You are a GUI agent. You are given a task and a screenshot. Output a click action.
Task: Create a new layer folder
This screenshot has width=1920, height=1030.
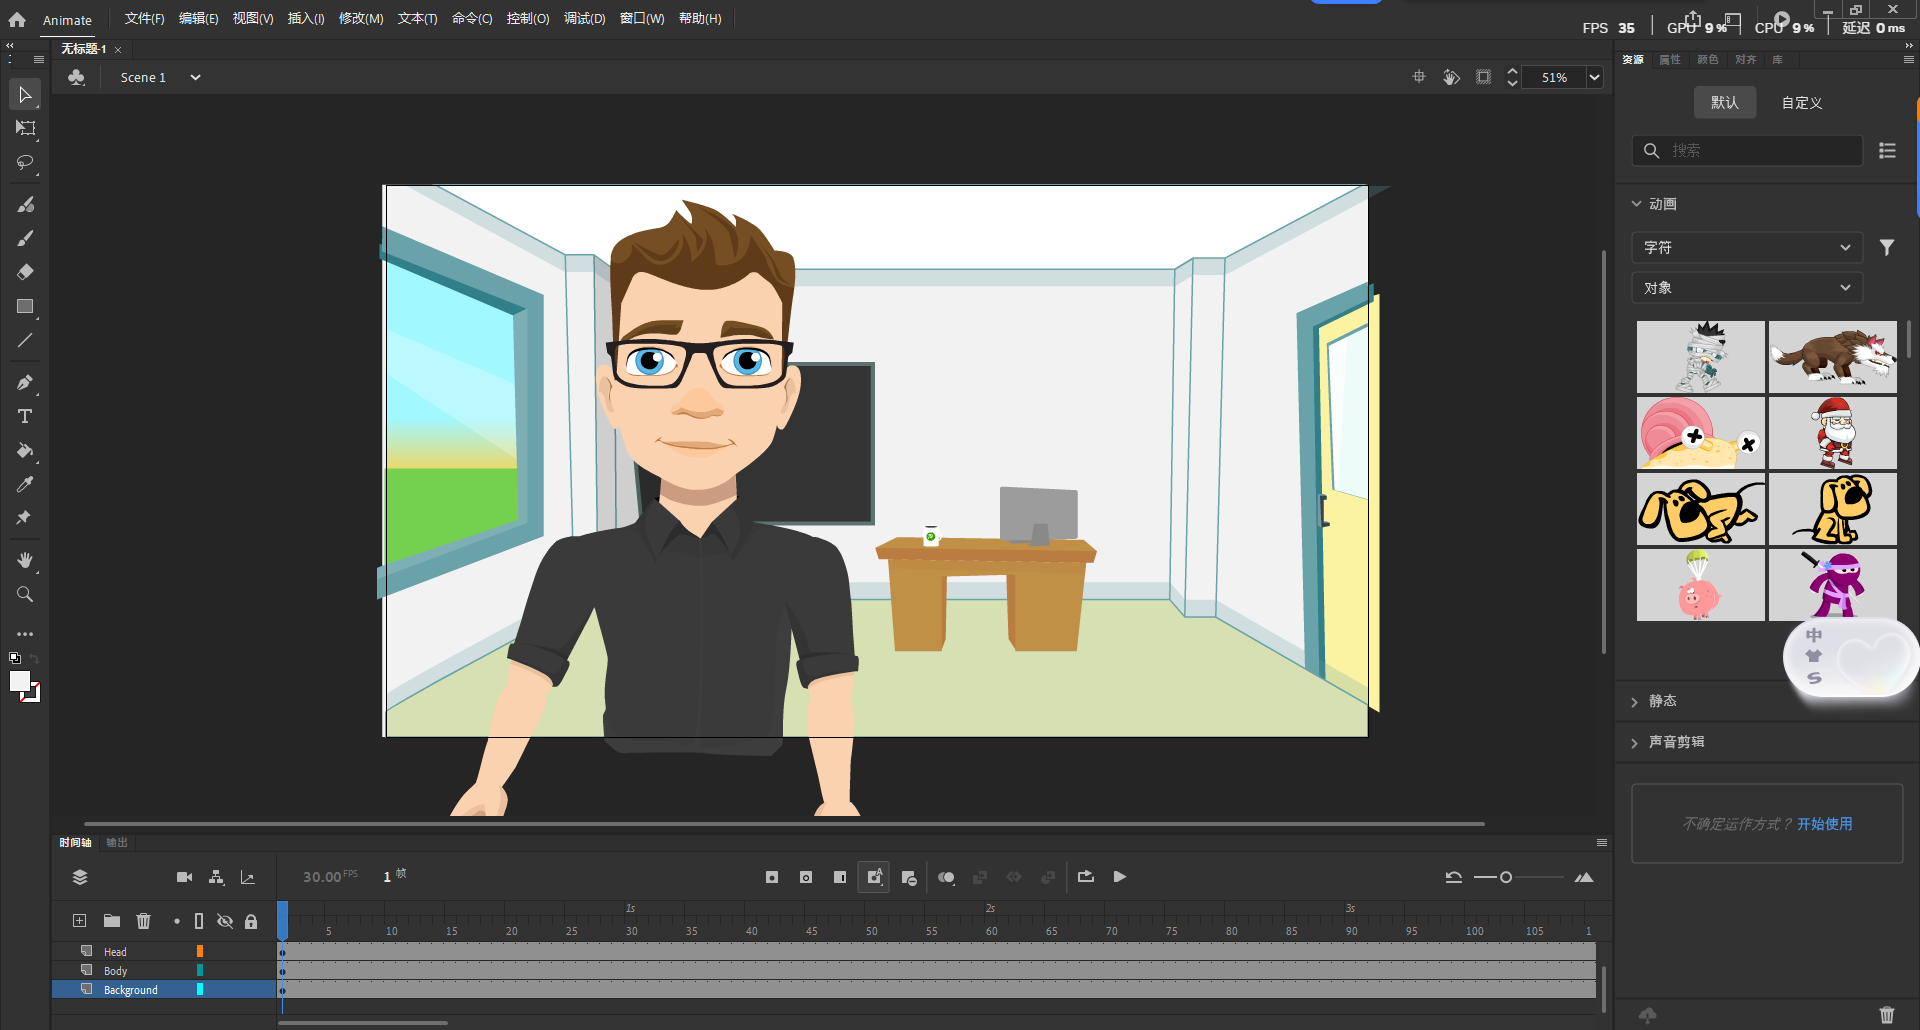111,921
